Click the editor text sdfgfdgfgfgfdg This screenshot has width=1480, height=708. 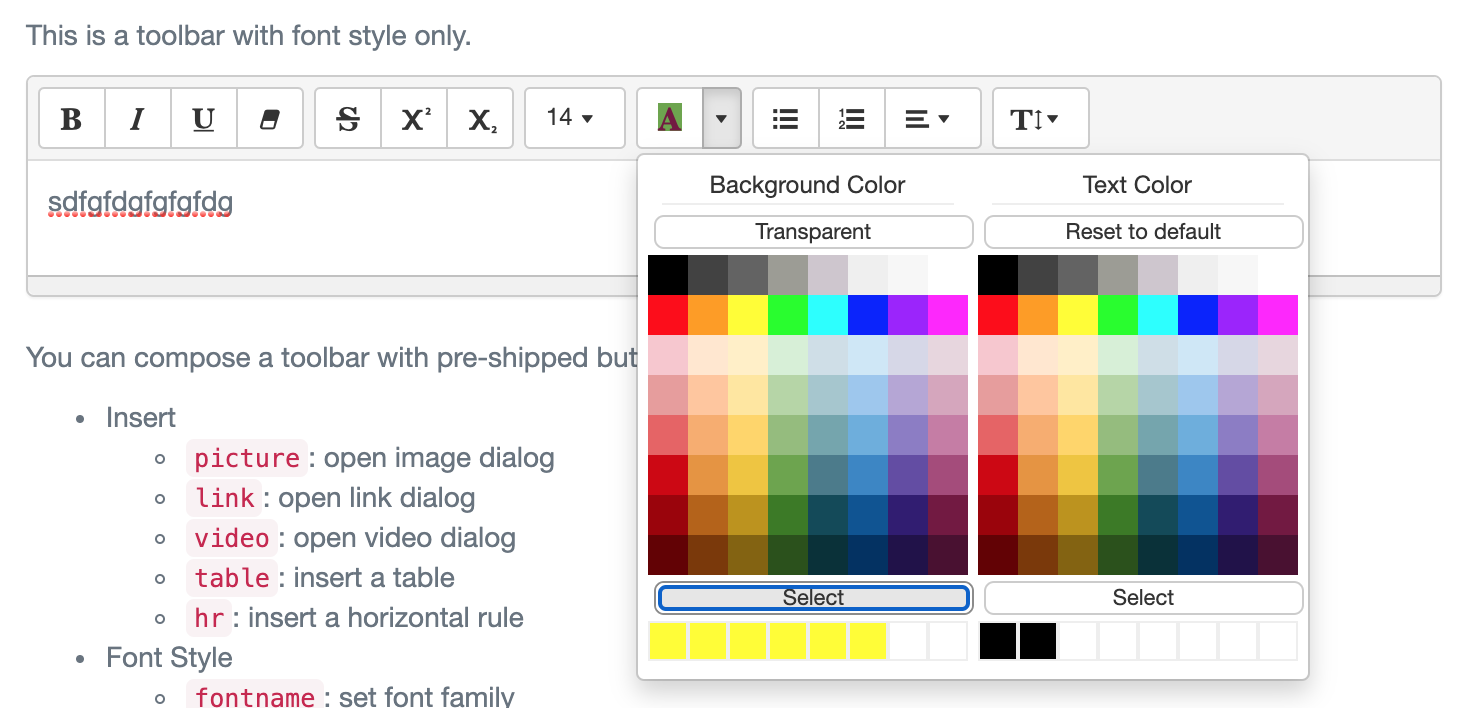(x=140, y=204)
